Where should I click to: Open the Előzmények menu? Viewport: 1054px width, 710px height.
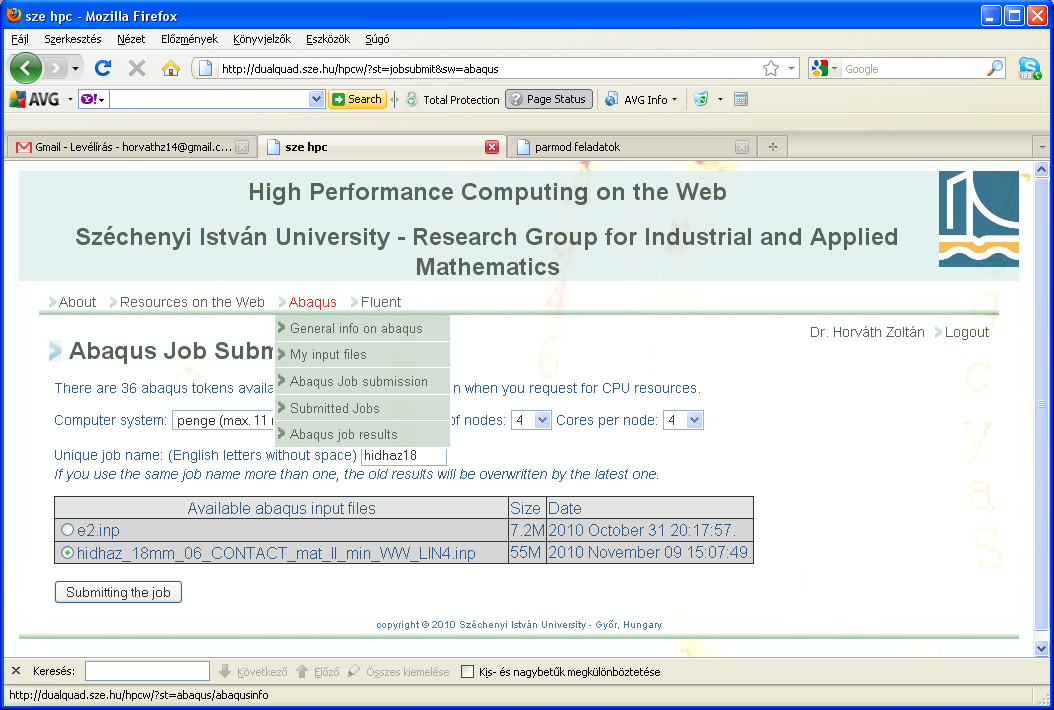click(189, 39)
